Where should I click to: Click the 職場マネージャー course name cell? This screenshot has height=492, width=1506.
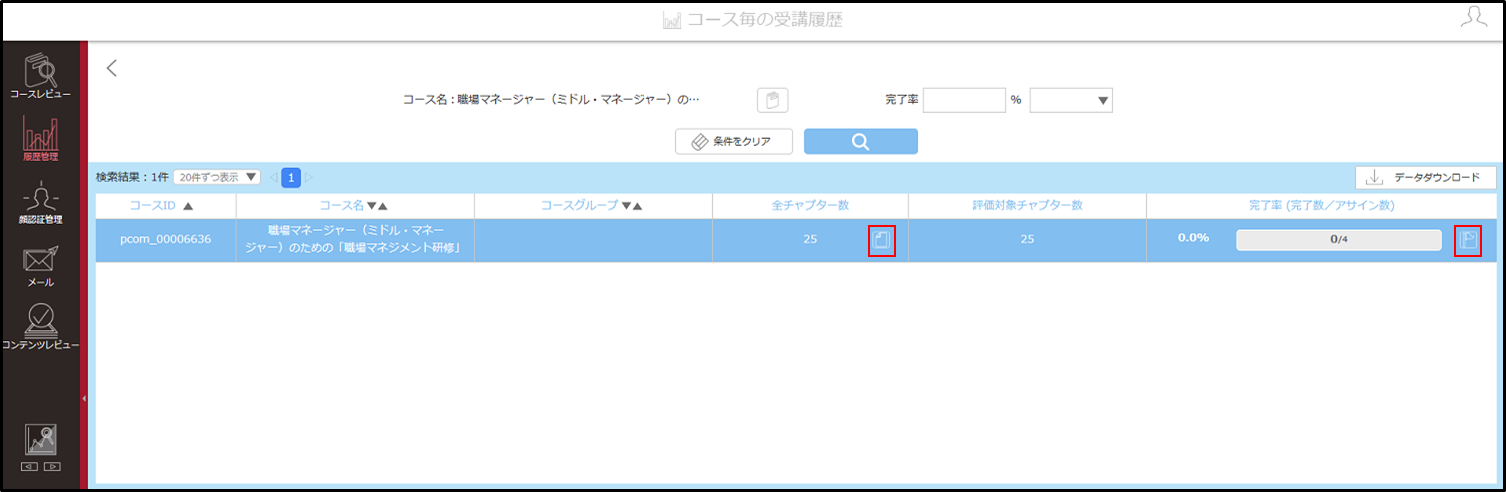[x=355, y=240]
